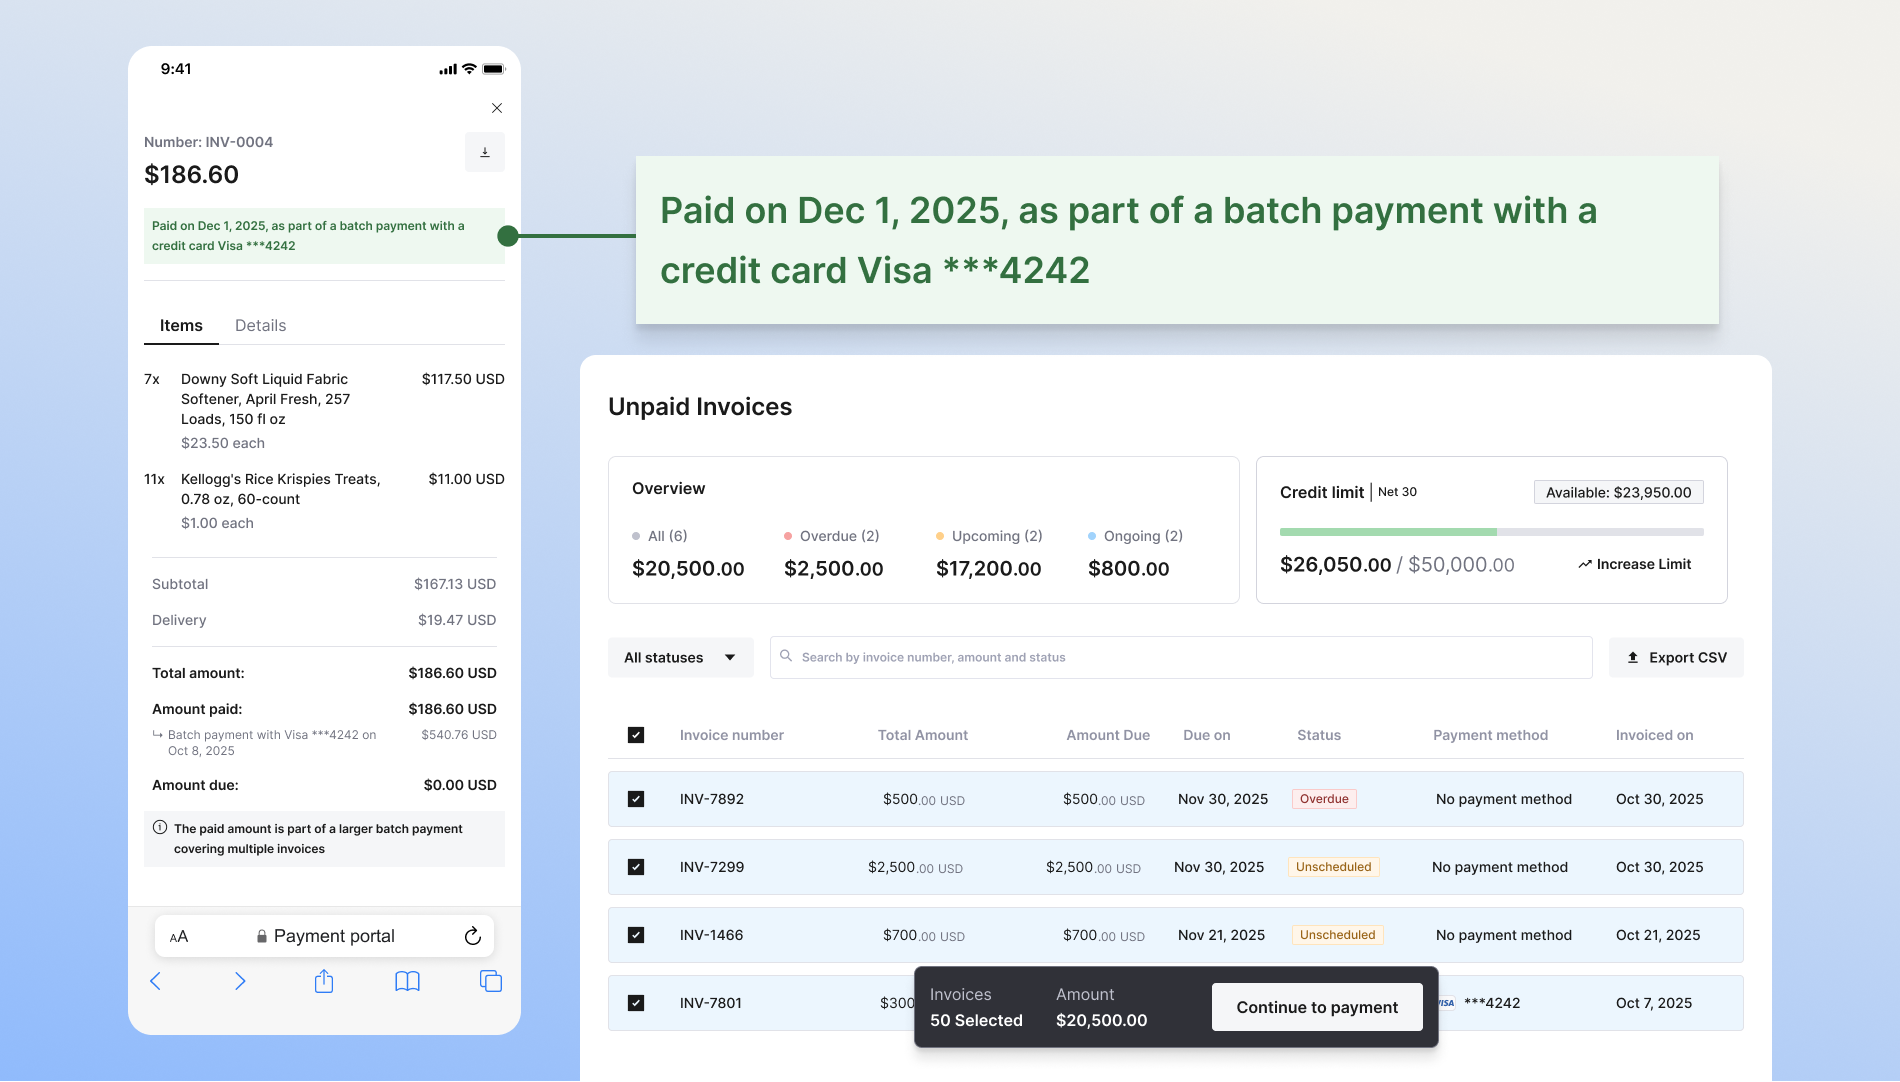Open the text size AA control
The height and width of the screenshot is (1082, 1900).
pos(179,937)
